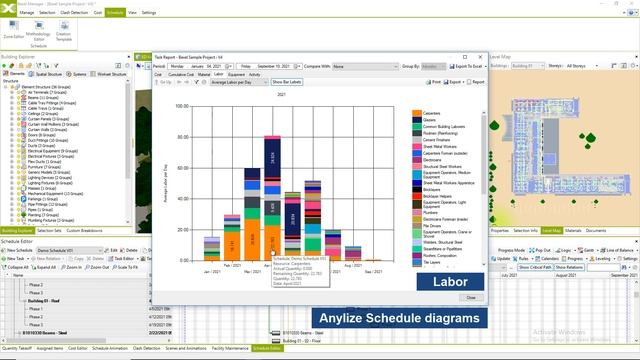Click the Common Building Laborers green swatch
Screen dimensions: 640x360
(x=417, y=127)
